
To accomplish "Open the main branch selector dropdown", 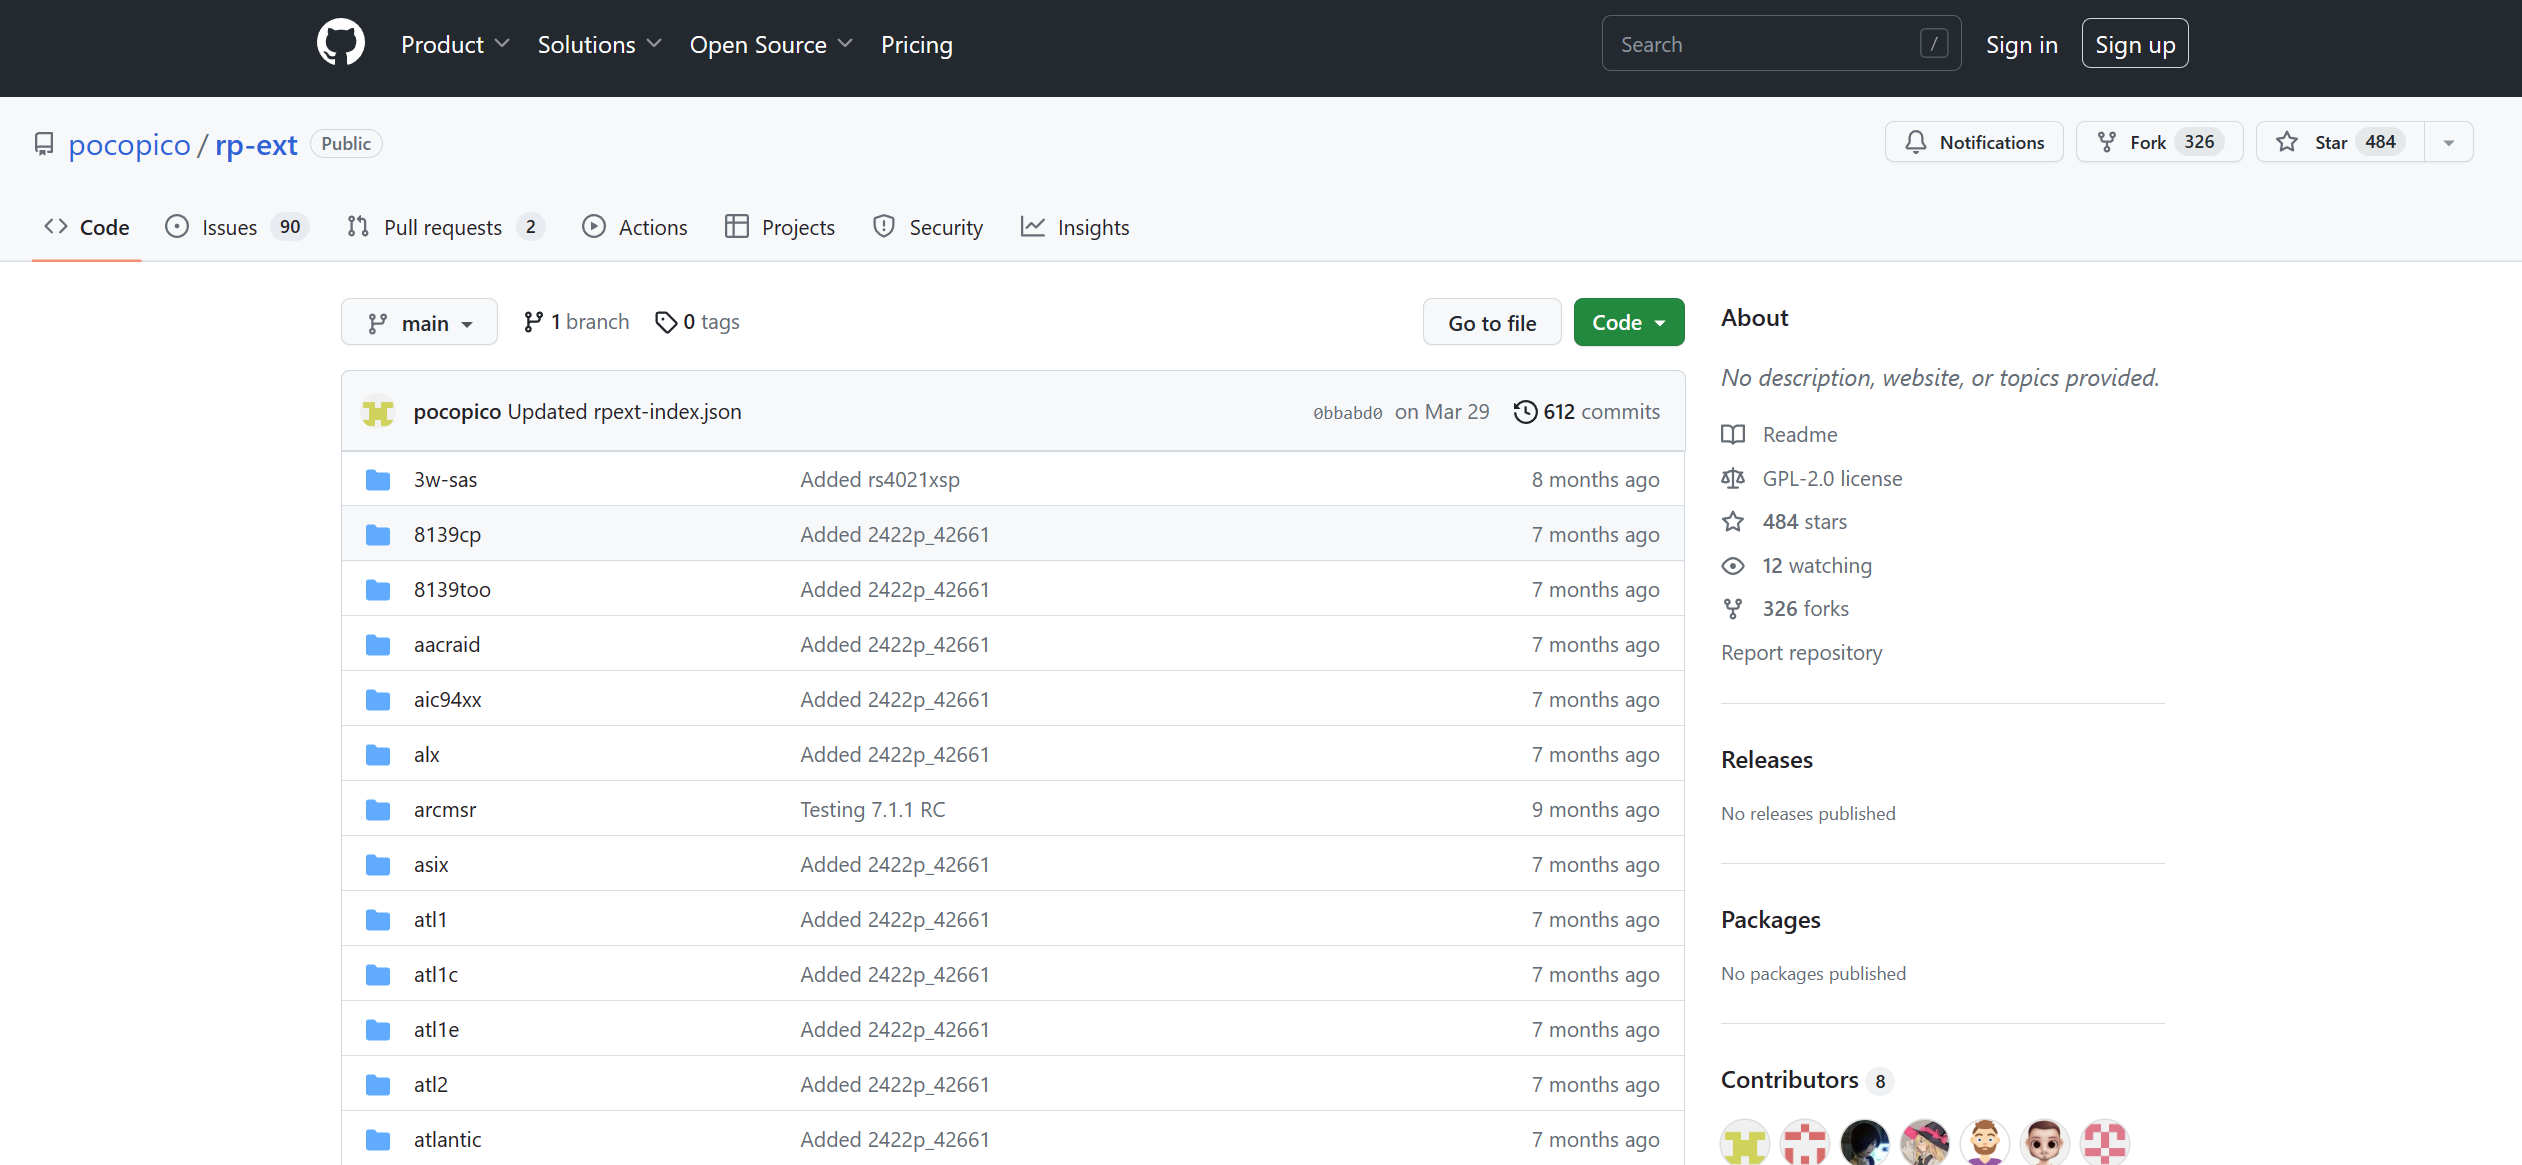I will point(419,323).
